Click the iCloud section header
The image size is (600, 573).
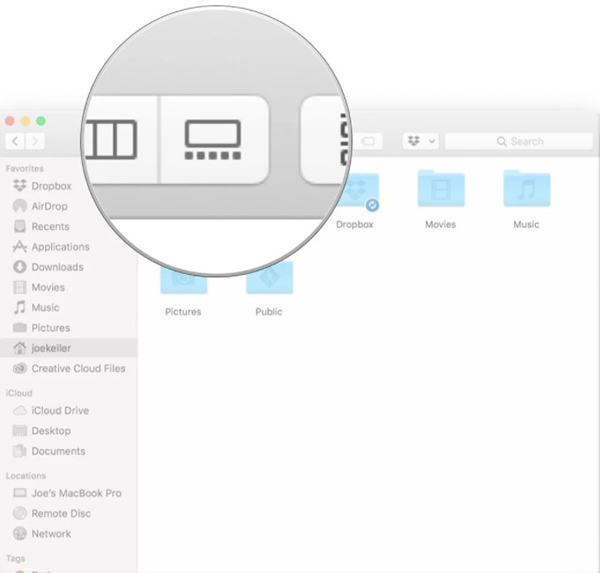pos(19,393)
